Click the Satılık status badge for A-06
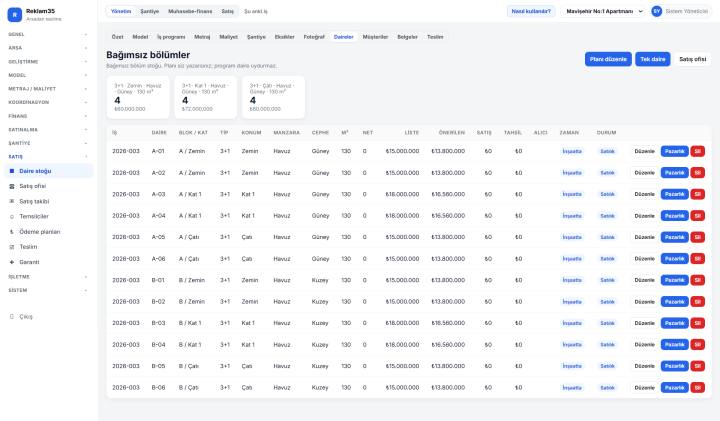720x421 pixels. (x=608, y=259)
